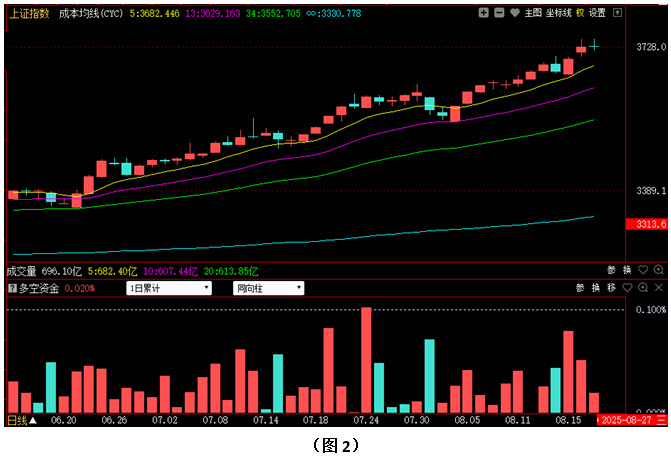671x467 pixels.
Task: Click magnifier icon in 成交量 row
Action: coord(659,270)
